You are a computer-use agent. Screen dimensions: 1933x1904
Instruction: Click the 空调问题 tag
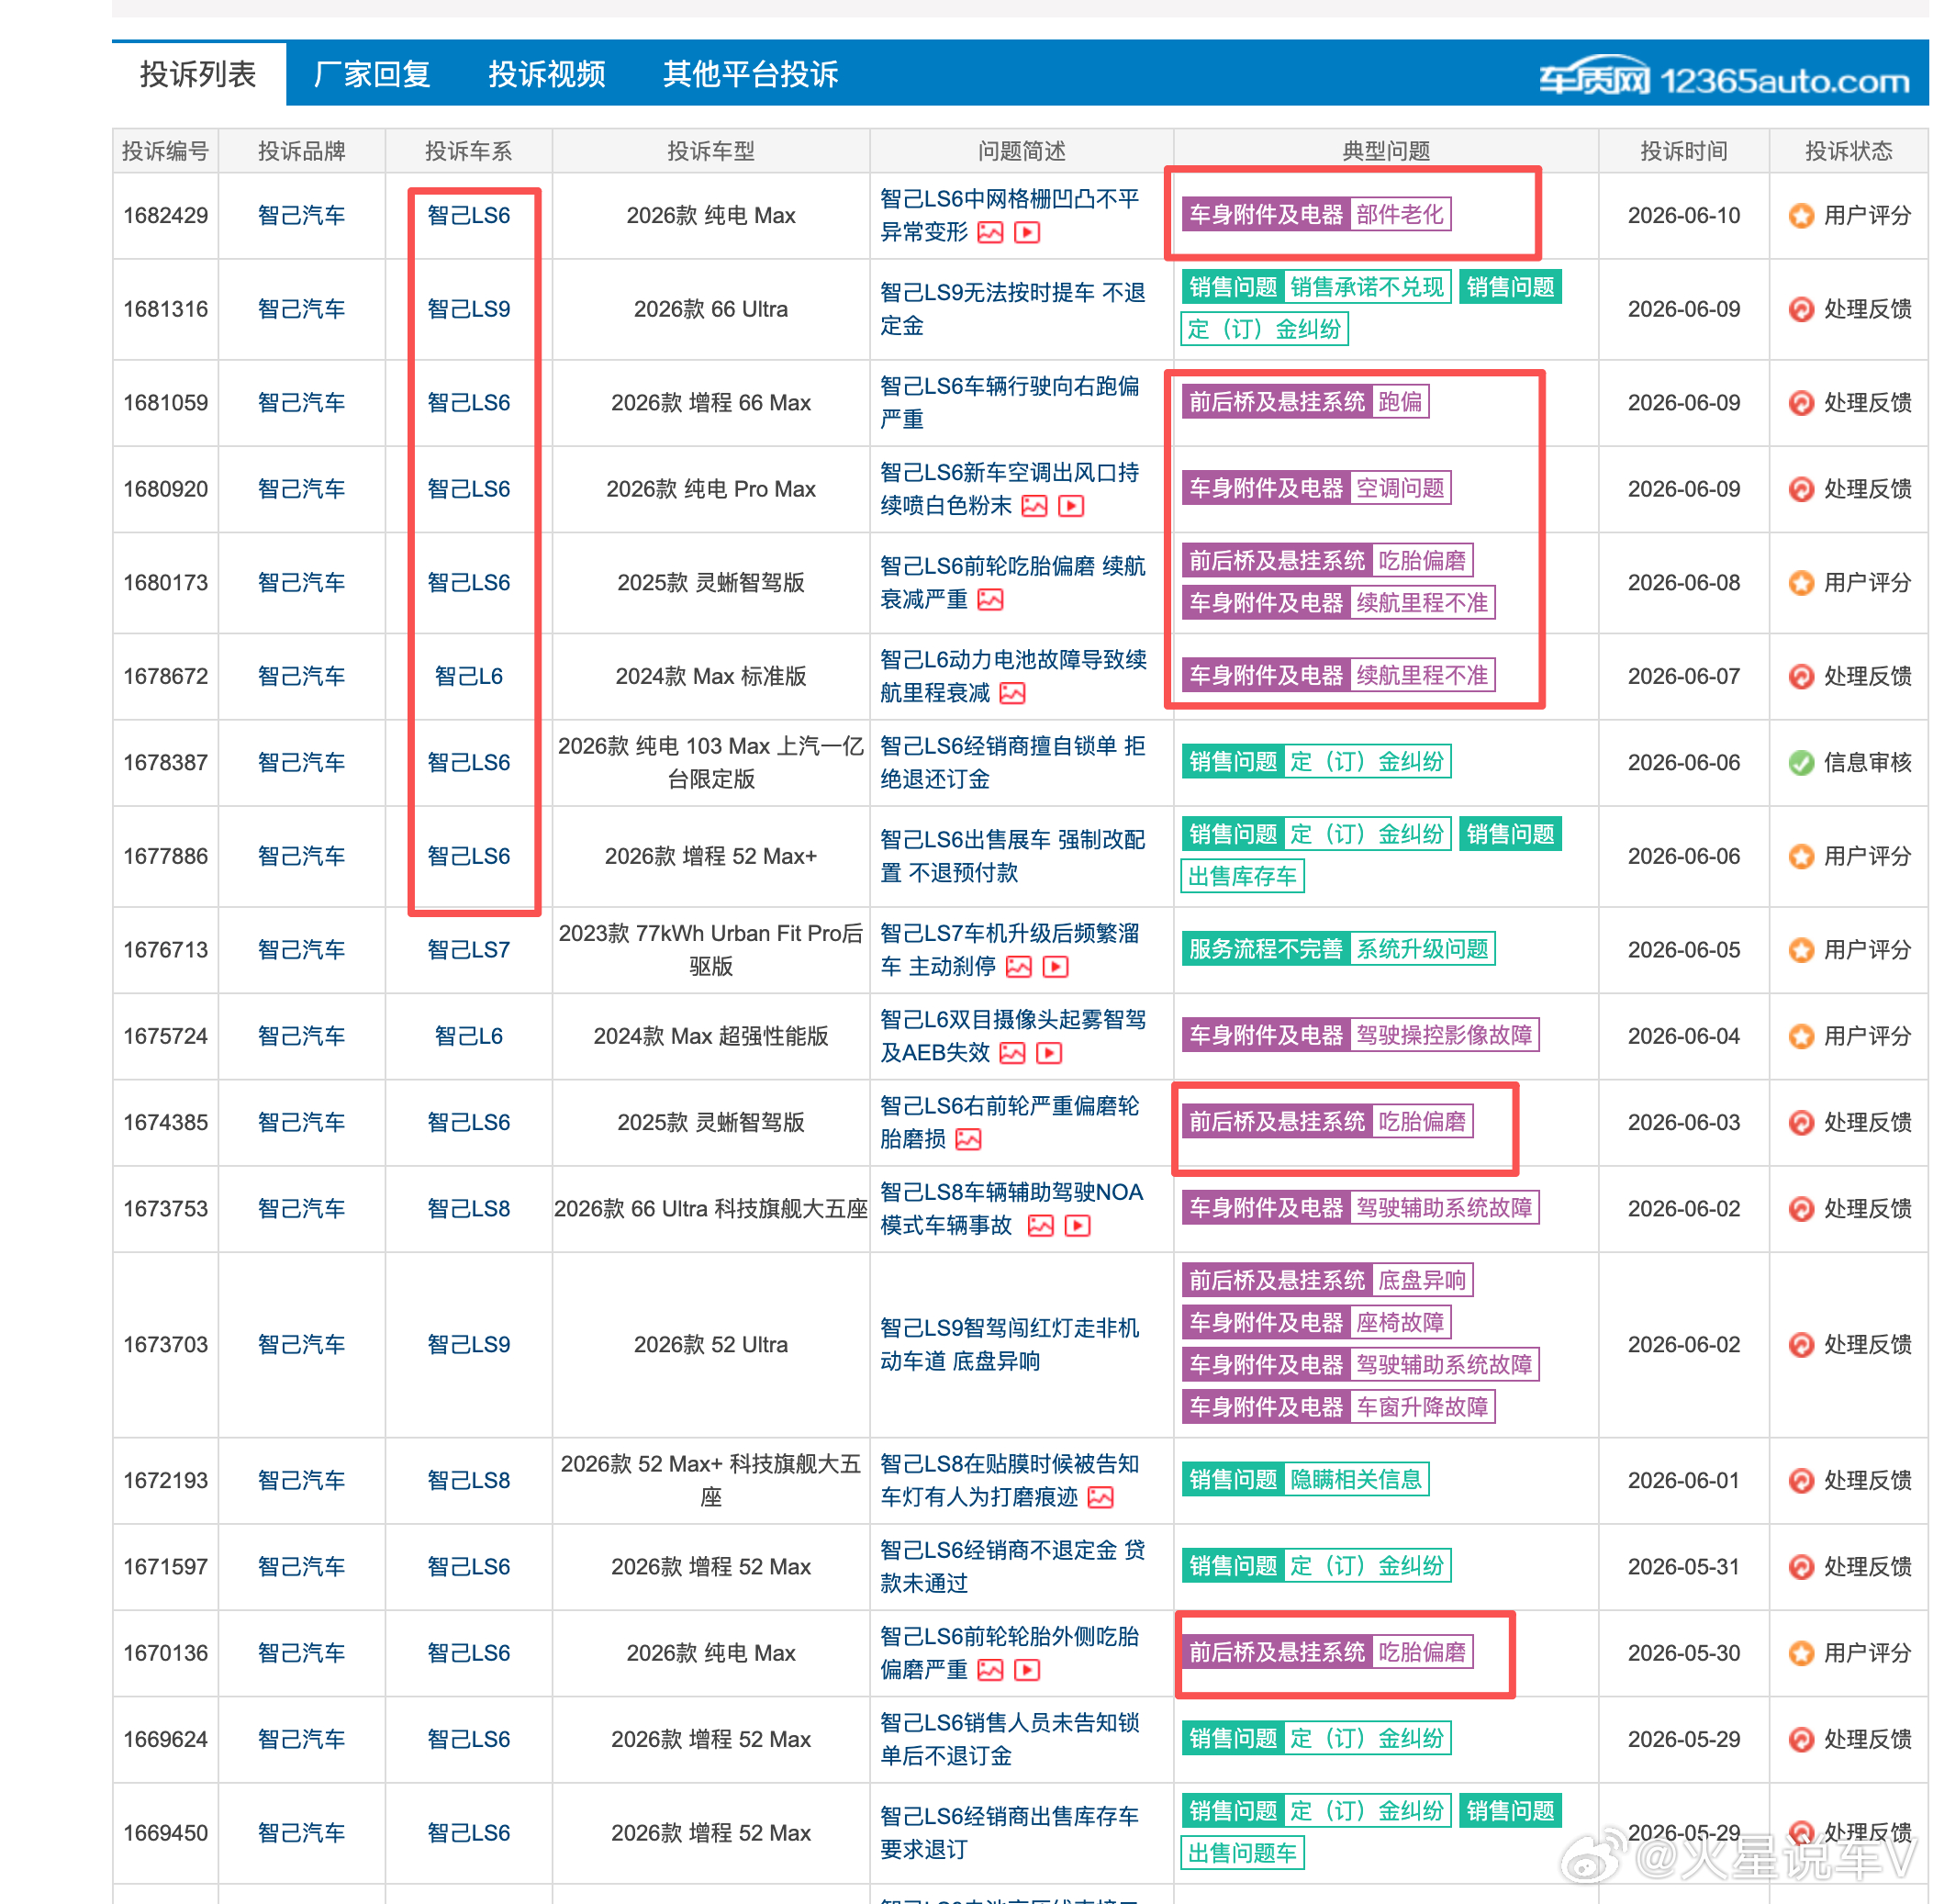[x=1400, y=489]
